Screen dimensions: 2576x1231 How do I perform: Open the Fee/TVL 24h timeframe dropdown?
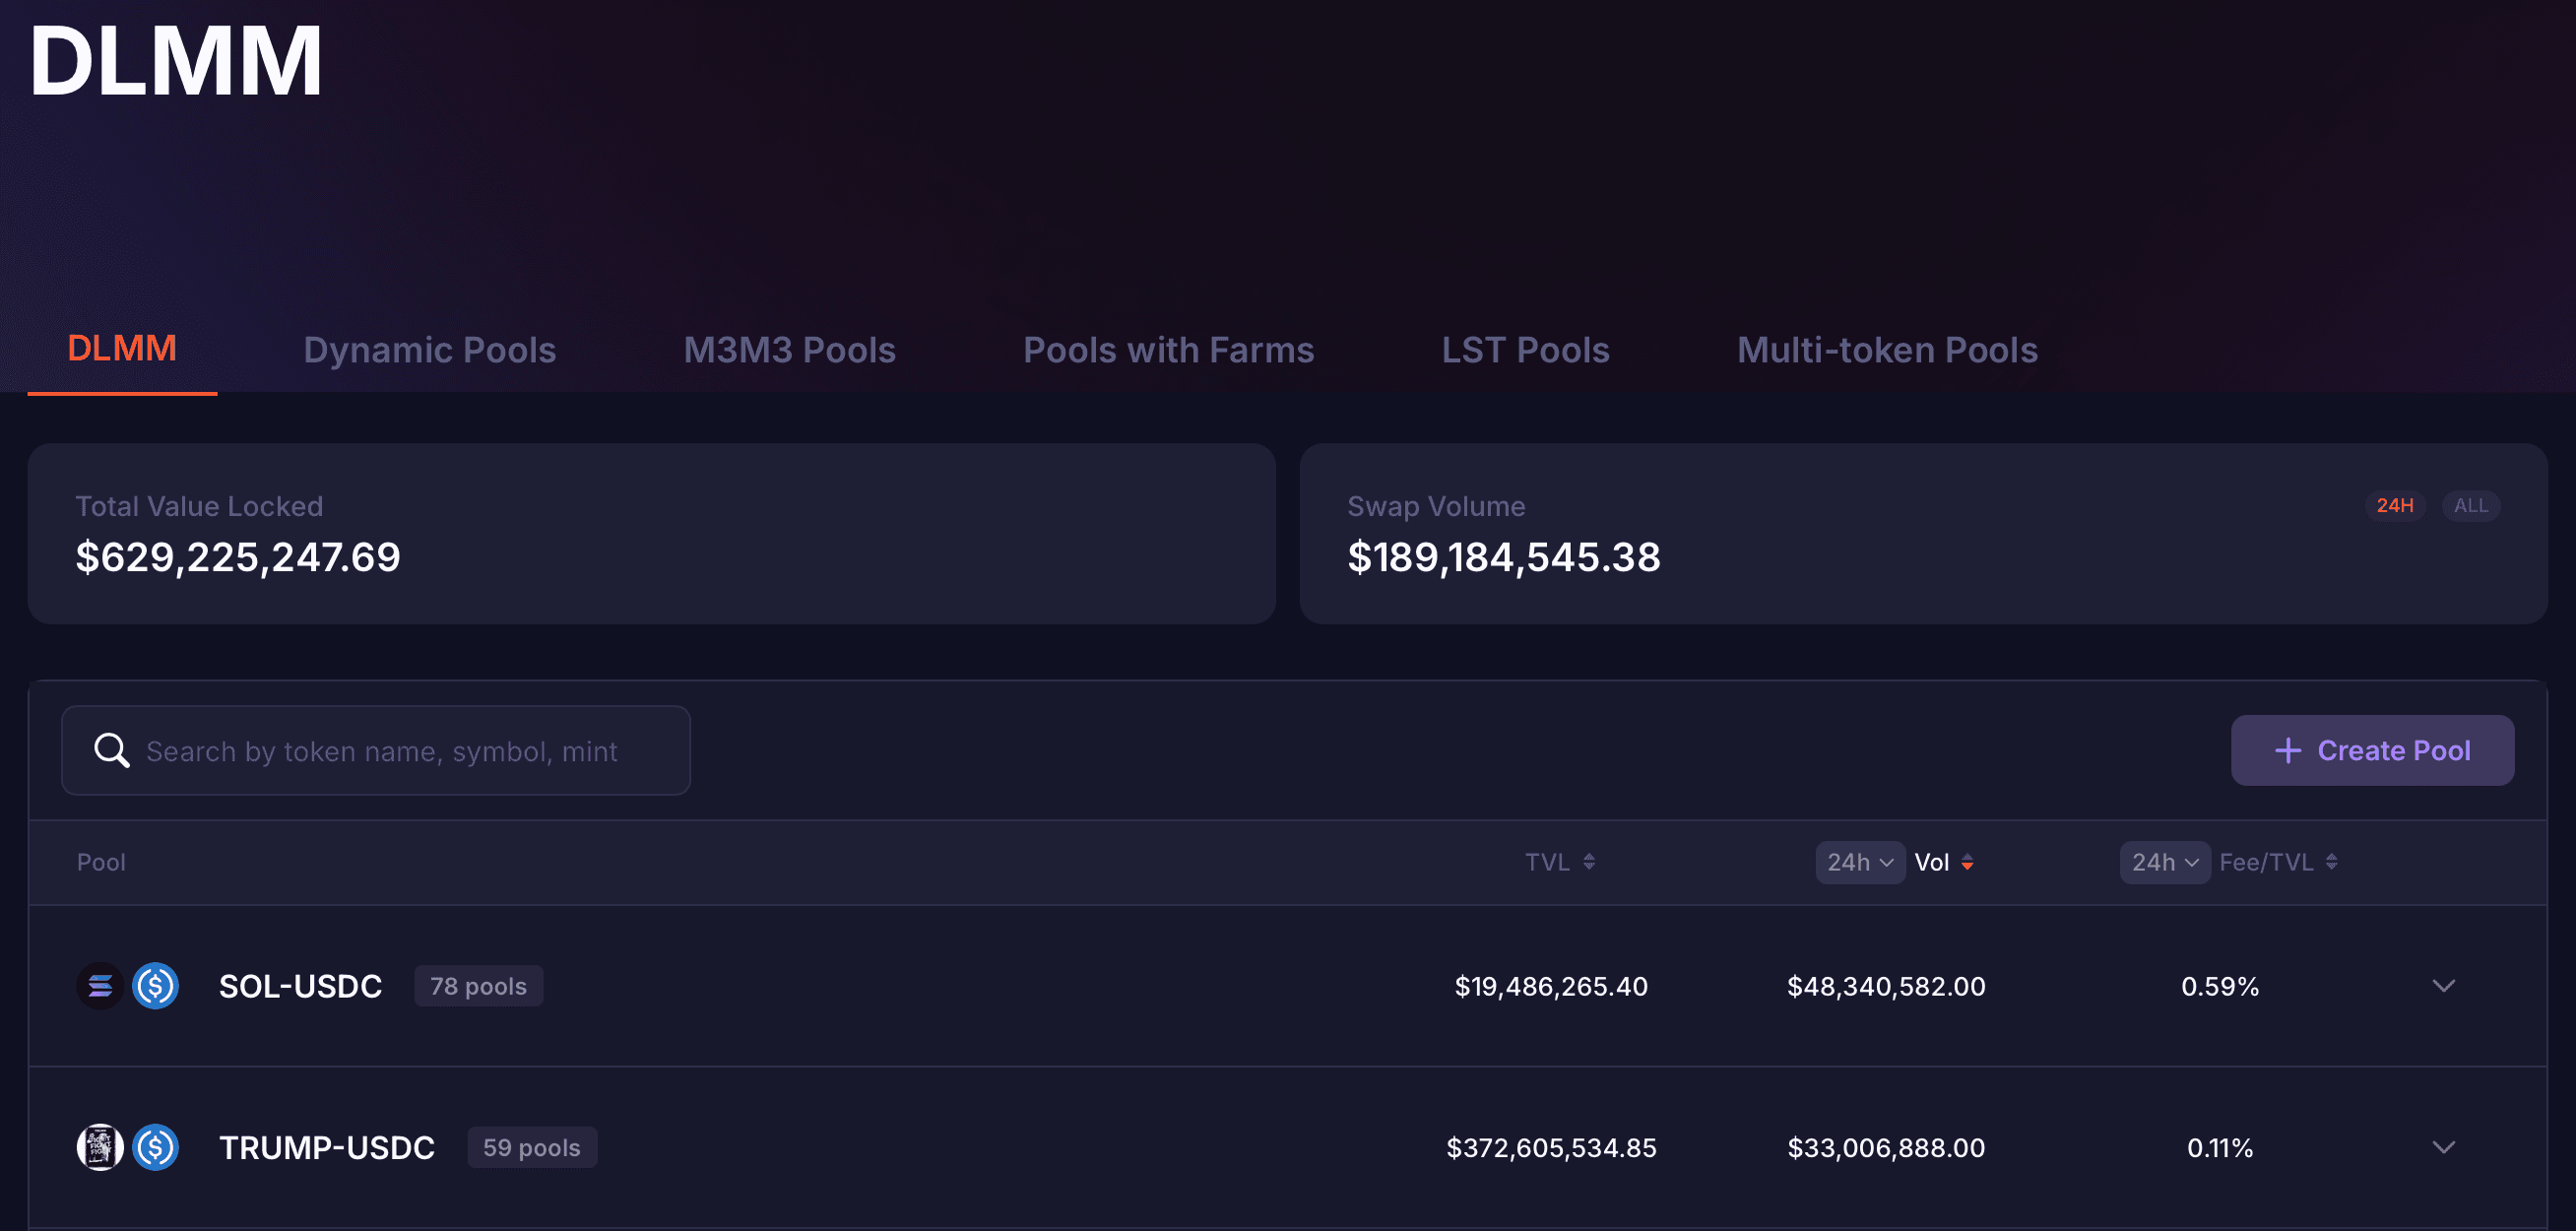point(2164,862)
